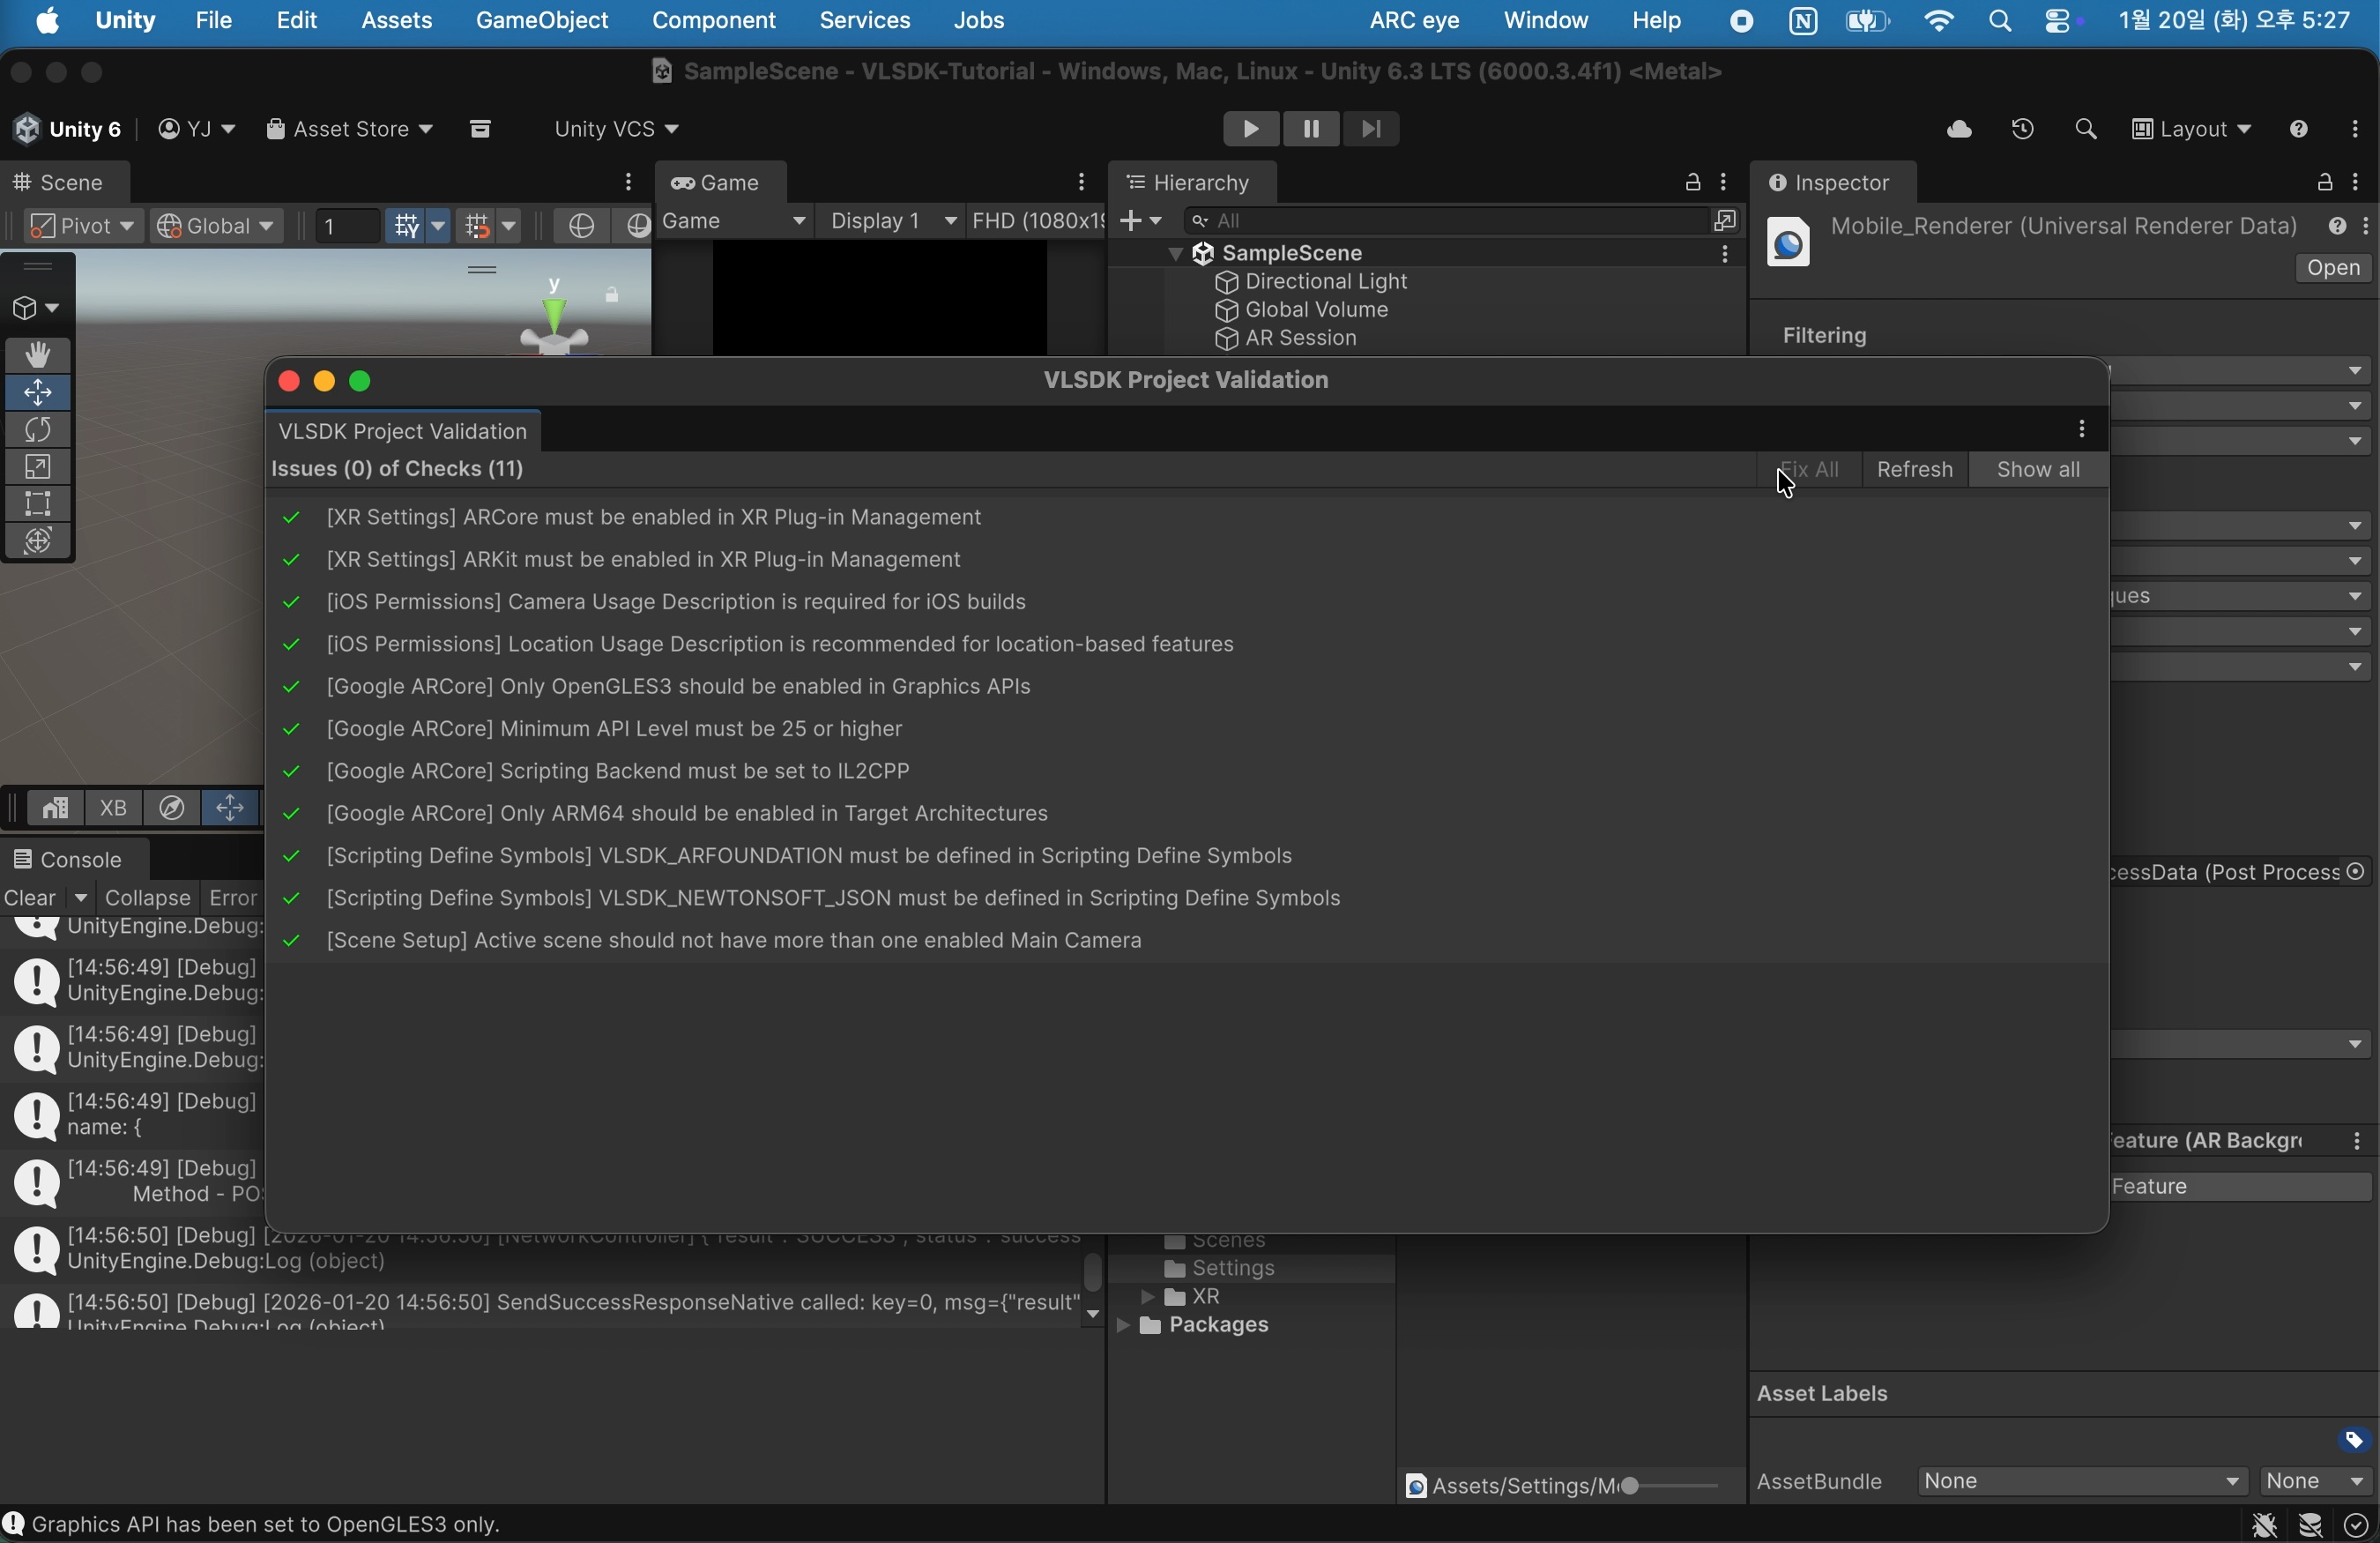Adjust the Project panel icon size slider
The height and width of the screenshot is (1543, 2380).
[1630, 1486]
